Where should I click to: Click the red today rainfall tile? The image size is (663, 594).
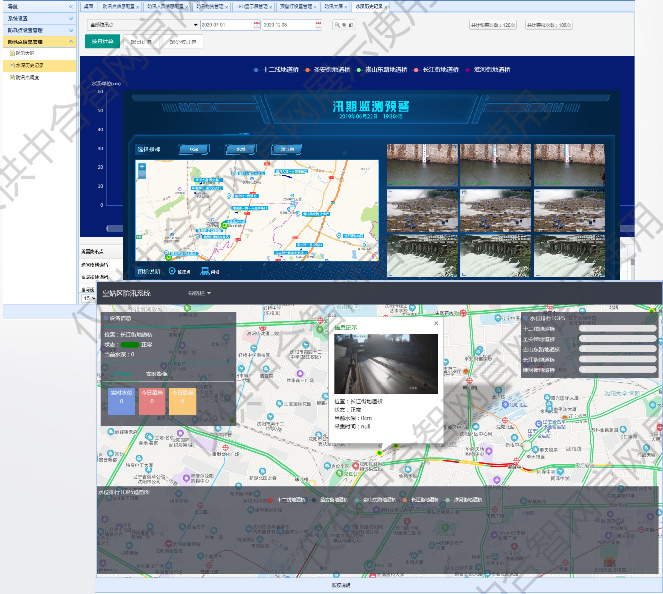(x=150, y=400)
